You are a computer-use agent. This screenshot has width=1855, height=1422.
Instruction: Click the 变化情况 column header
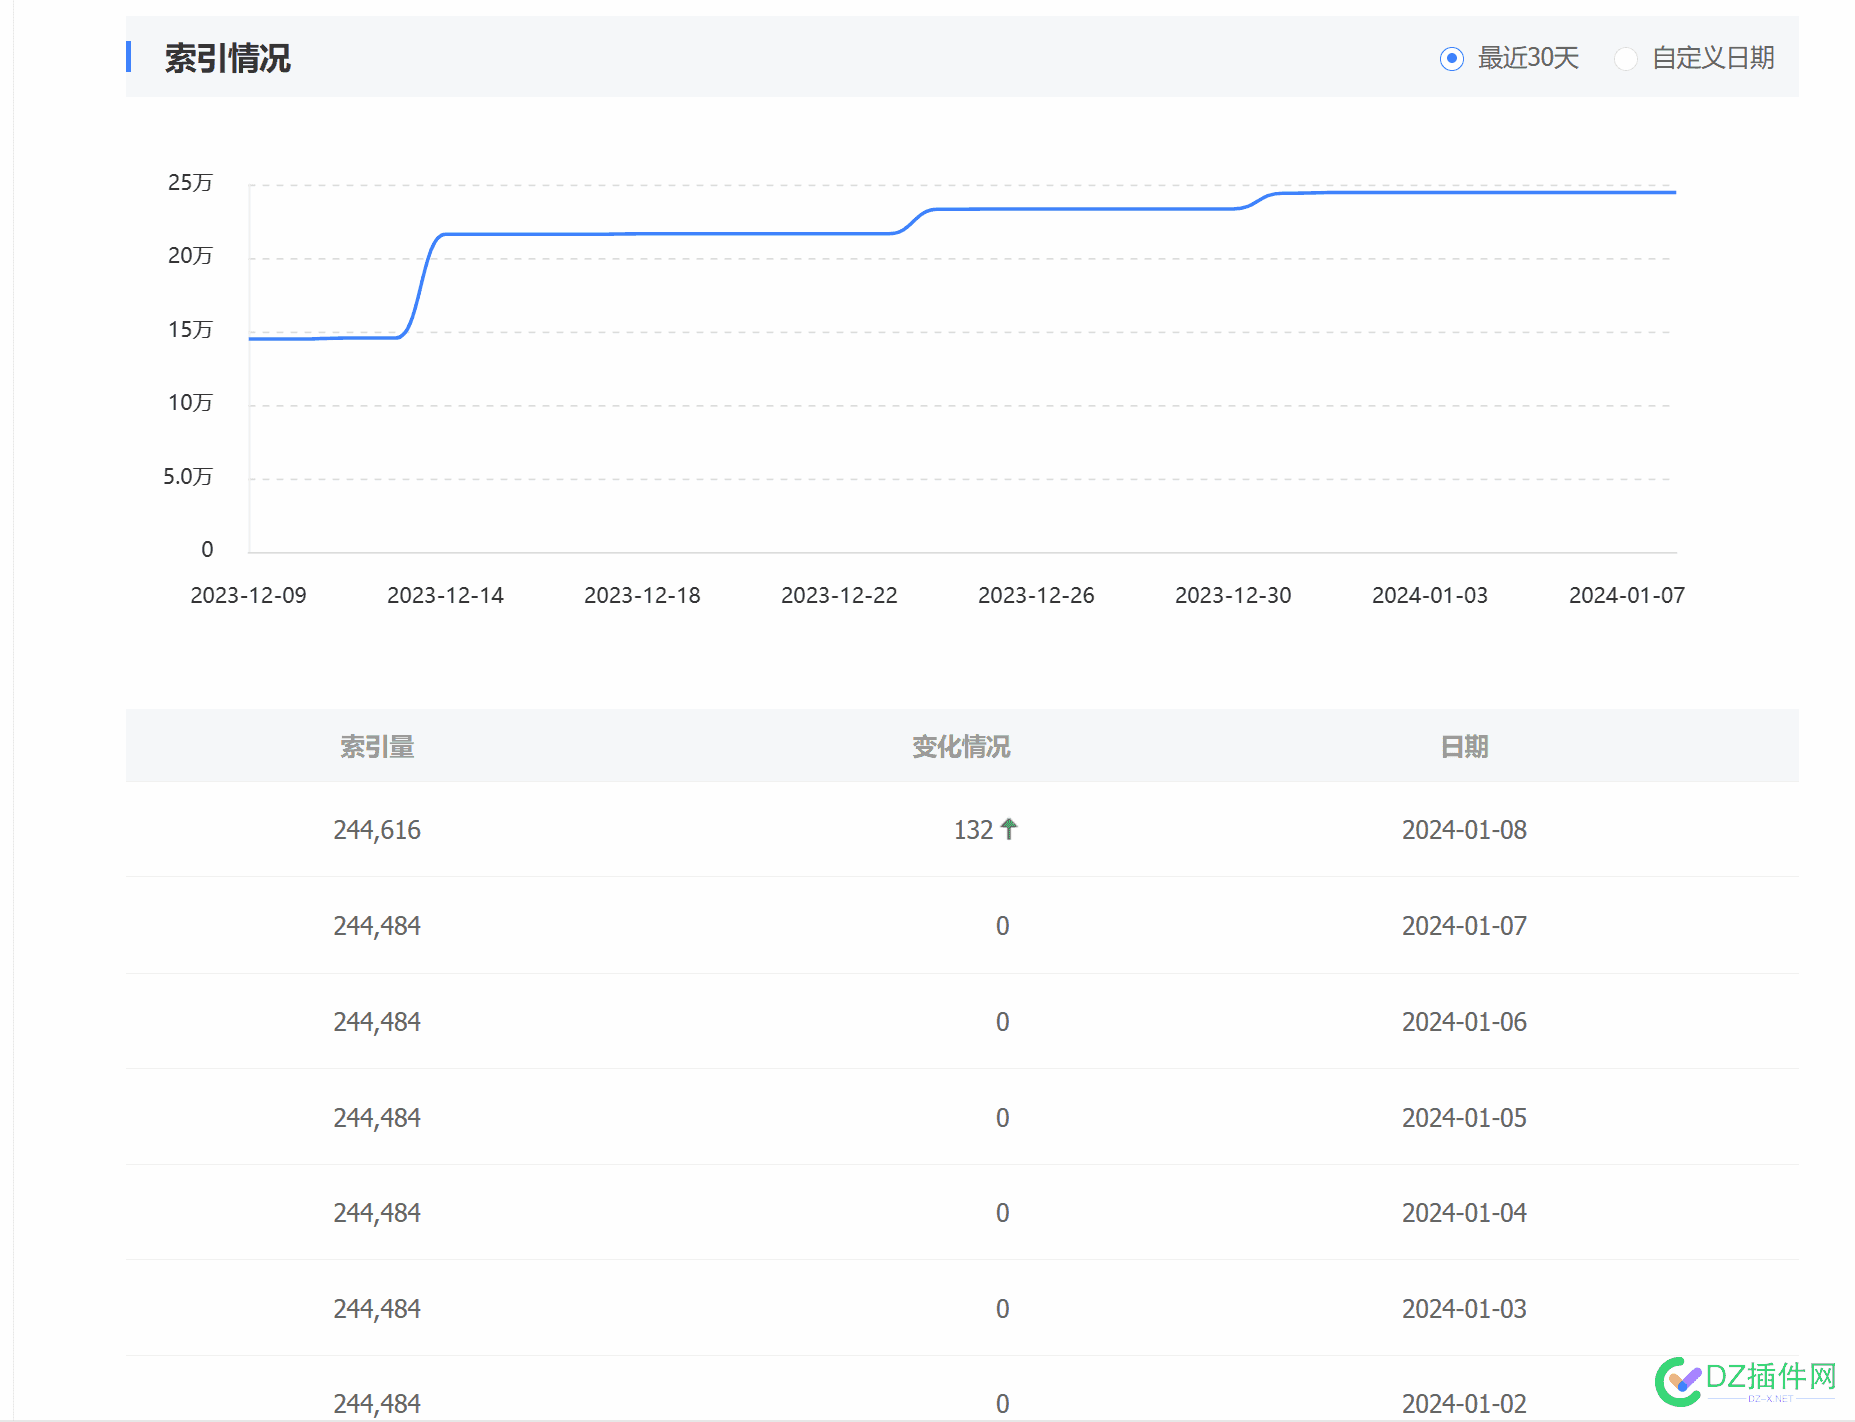tap(961, 747)
